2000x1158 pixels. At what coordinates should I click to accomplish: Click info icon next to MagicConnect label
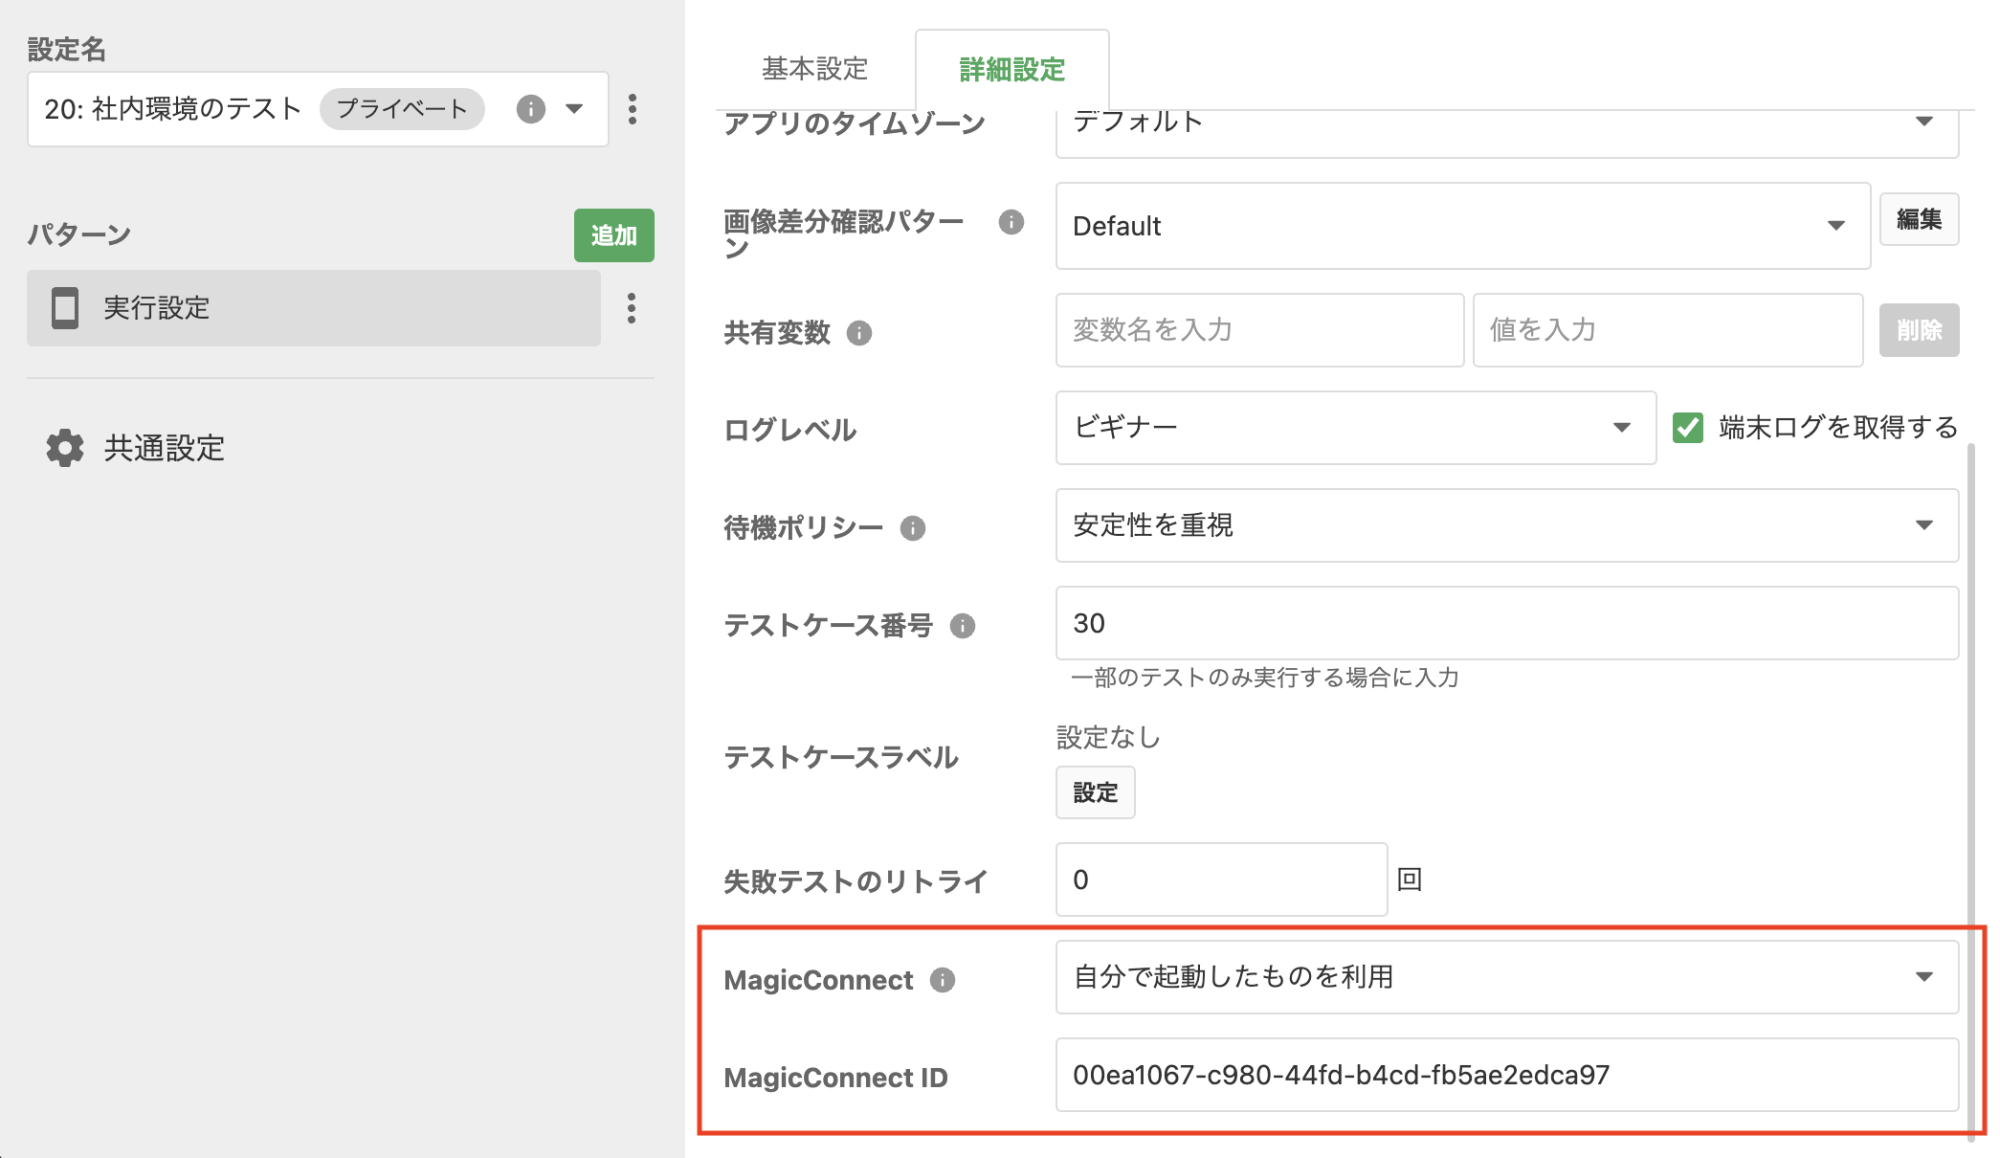tap(942, 980)
